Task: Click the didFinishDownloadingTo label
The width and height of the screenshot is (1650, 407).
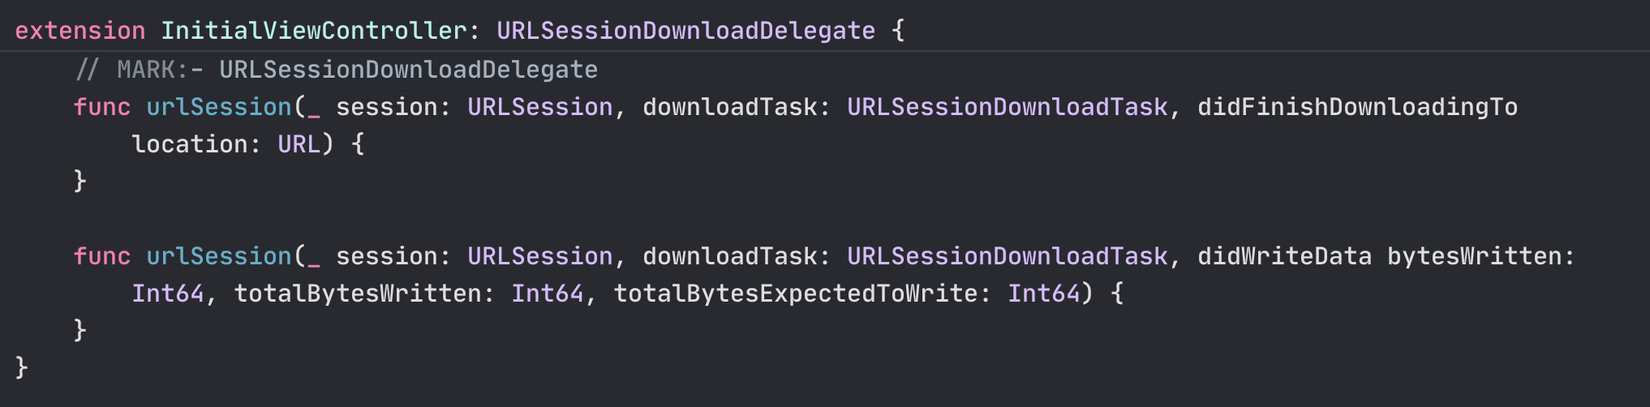Action: pos(1357,107)
